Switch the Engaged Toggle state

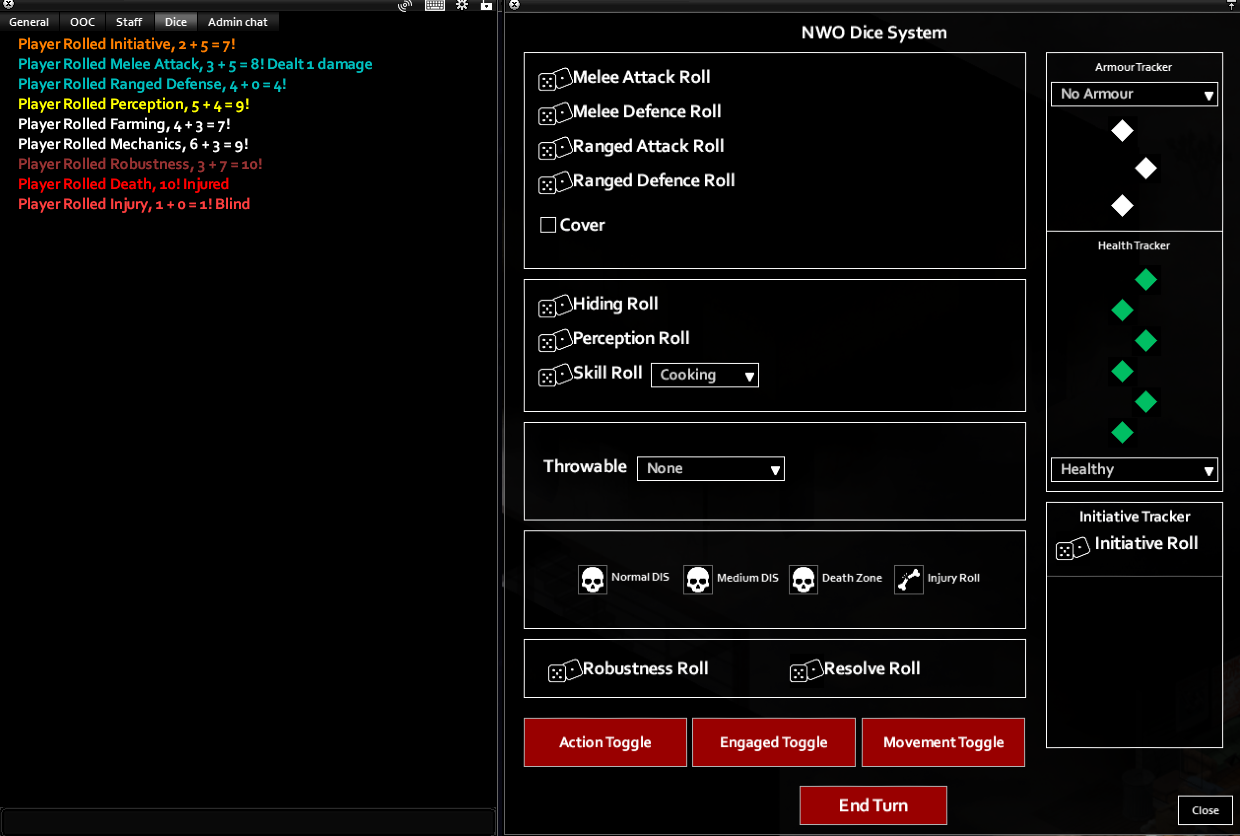click(x=773, y=742)
